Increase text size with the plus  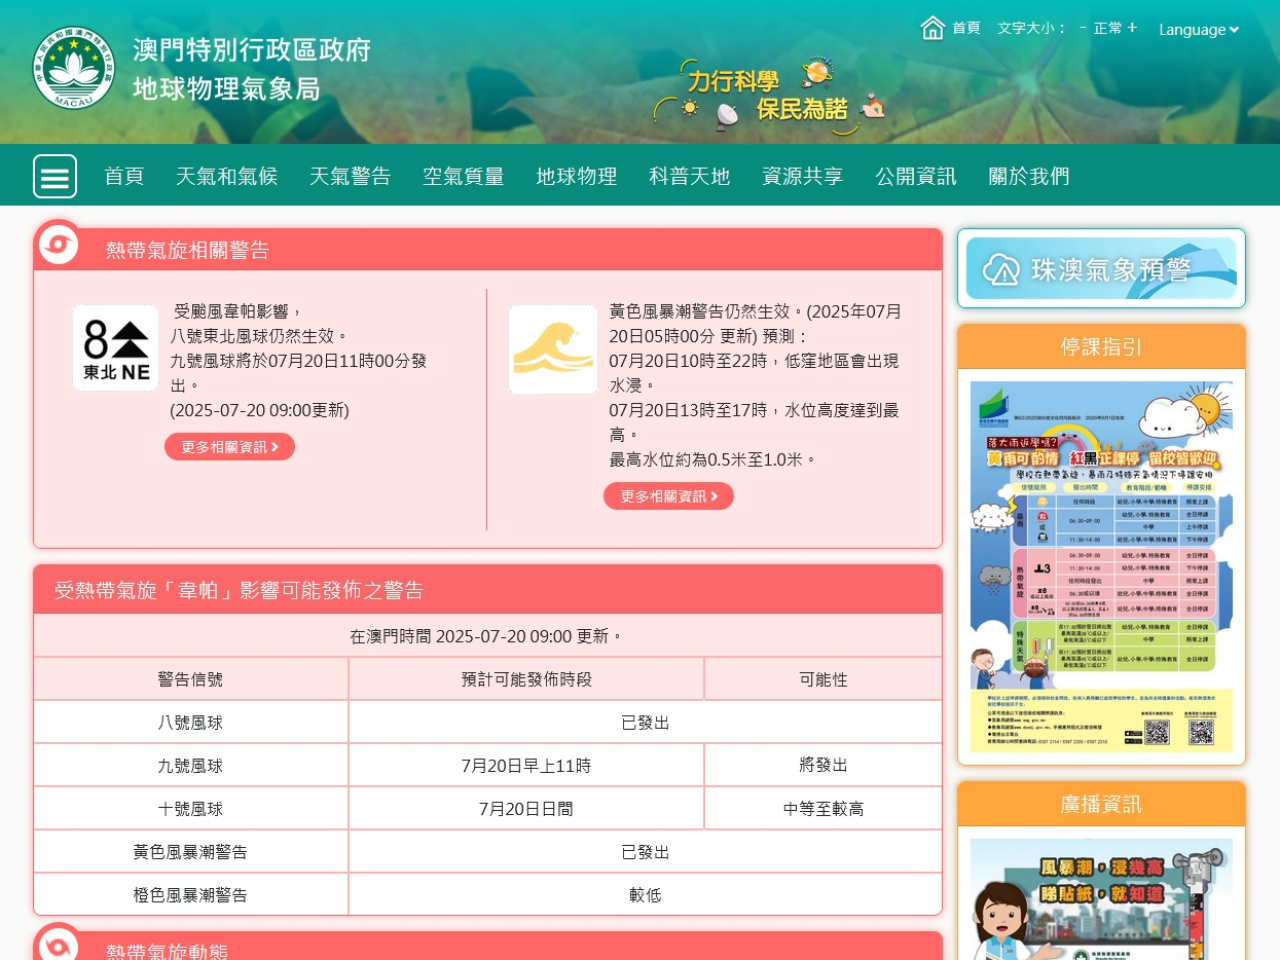(x=1132, y=28)
